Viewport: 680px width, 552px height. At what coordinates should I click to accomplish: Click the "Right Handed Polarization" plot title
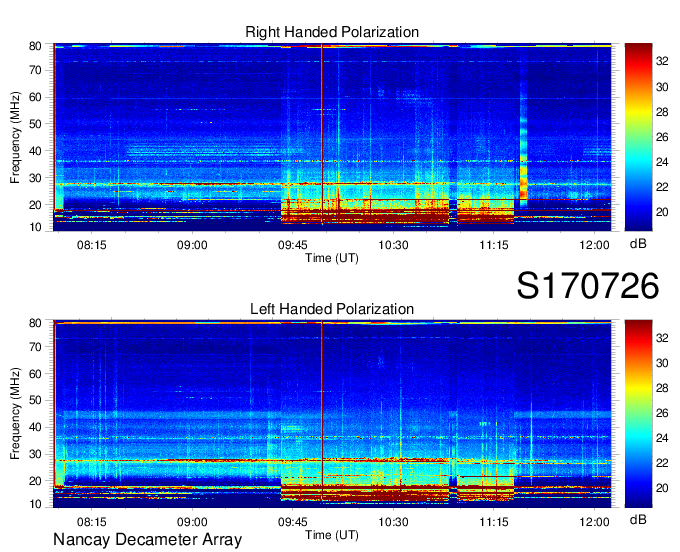(332, 32)
